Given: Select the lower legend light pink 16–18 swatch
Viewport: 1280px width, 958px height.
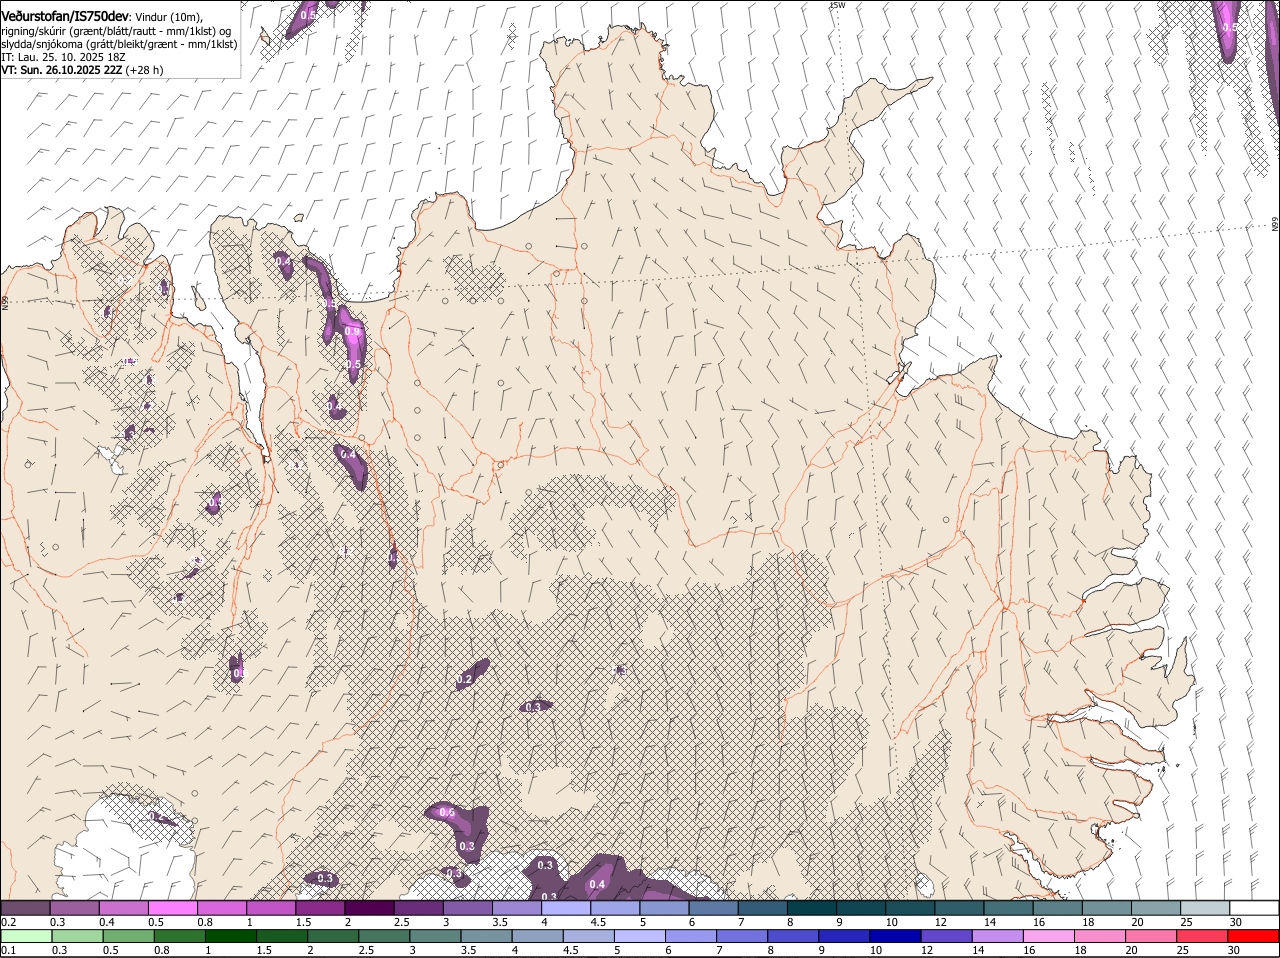Looking at the screenshot, I should [1048, 936].
